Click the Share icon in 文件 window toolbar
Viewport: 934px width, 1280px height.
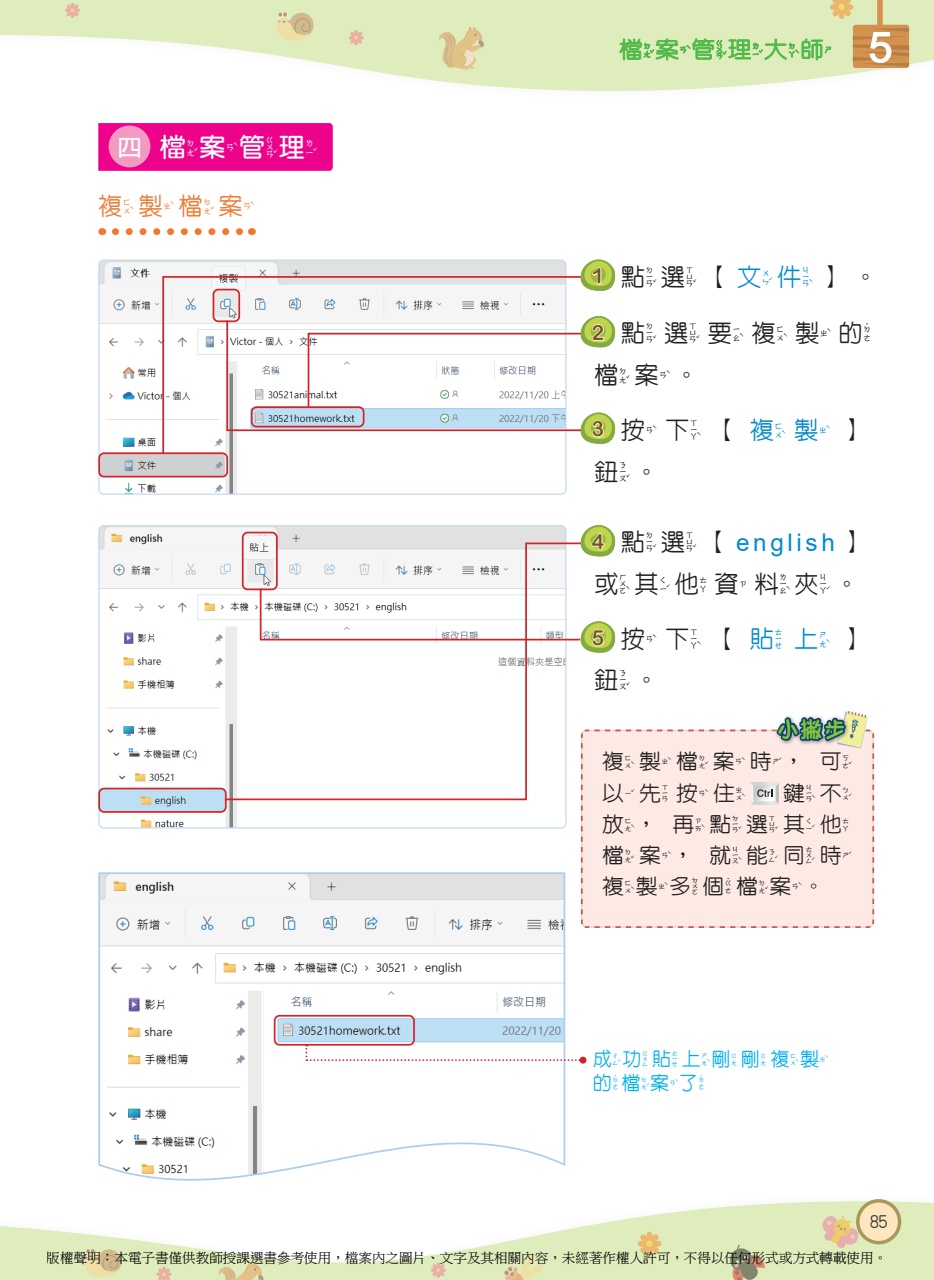[330, 305]
